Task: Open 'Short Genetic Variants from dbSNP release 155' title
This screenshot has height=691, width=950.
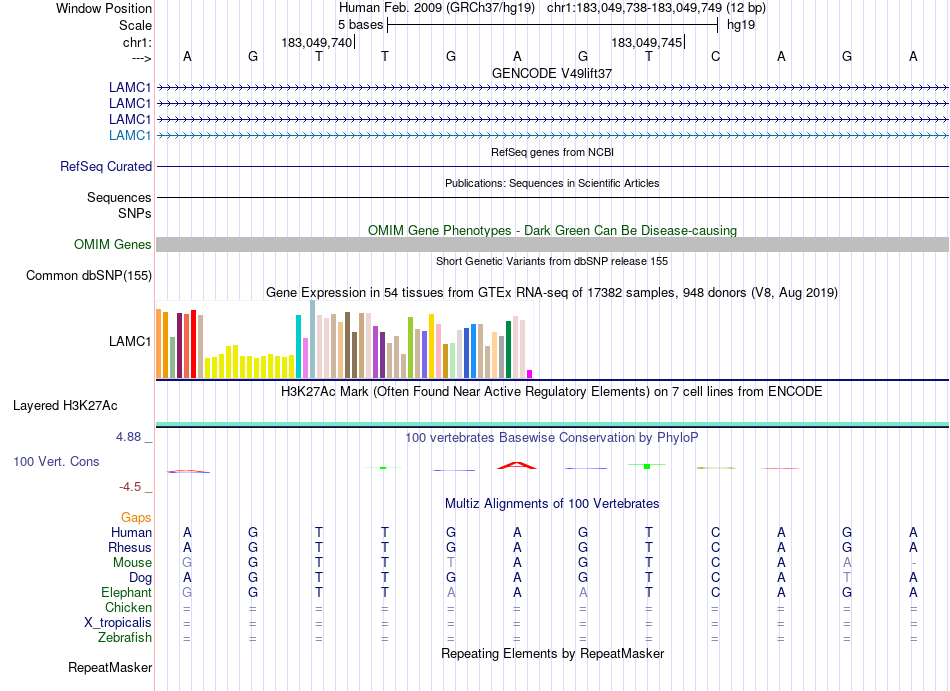Action: click(x=552, y=261)
